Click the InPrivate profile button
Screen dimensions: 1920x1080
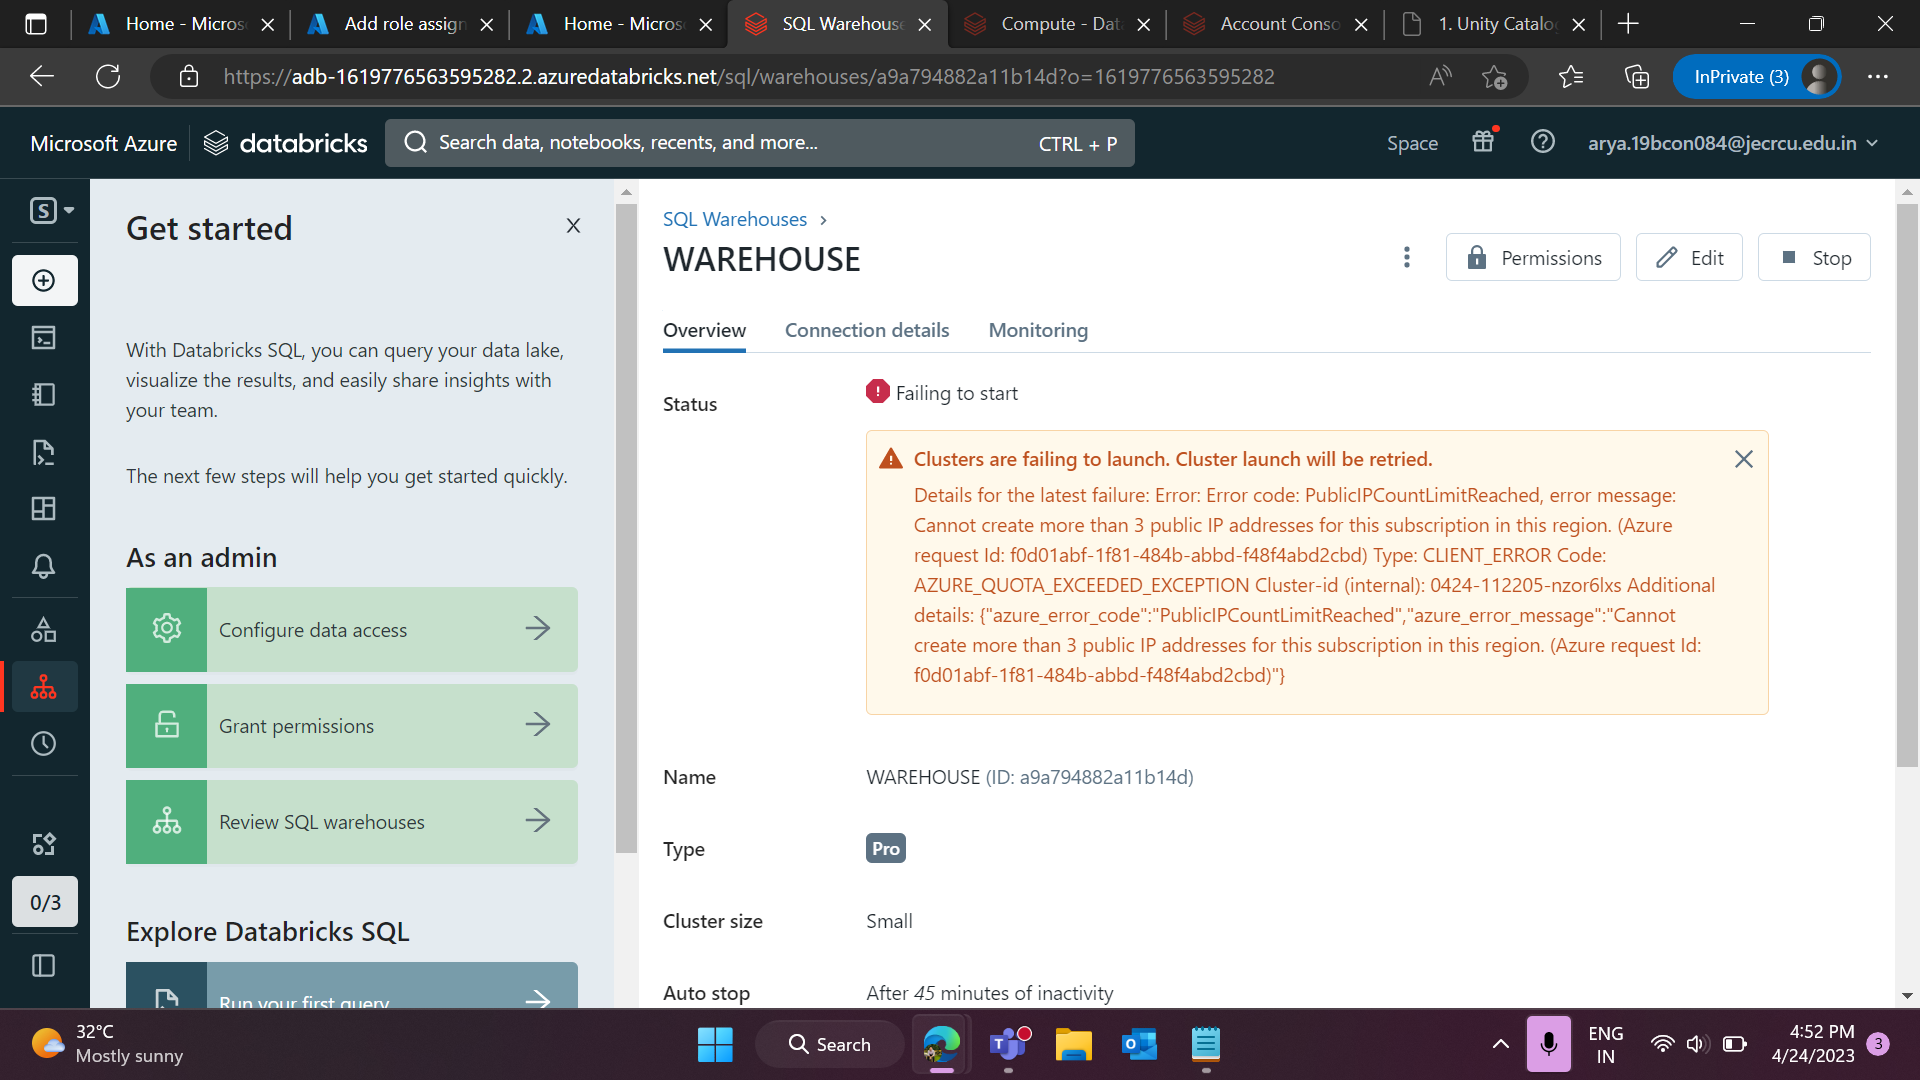coord(1757,77)
